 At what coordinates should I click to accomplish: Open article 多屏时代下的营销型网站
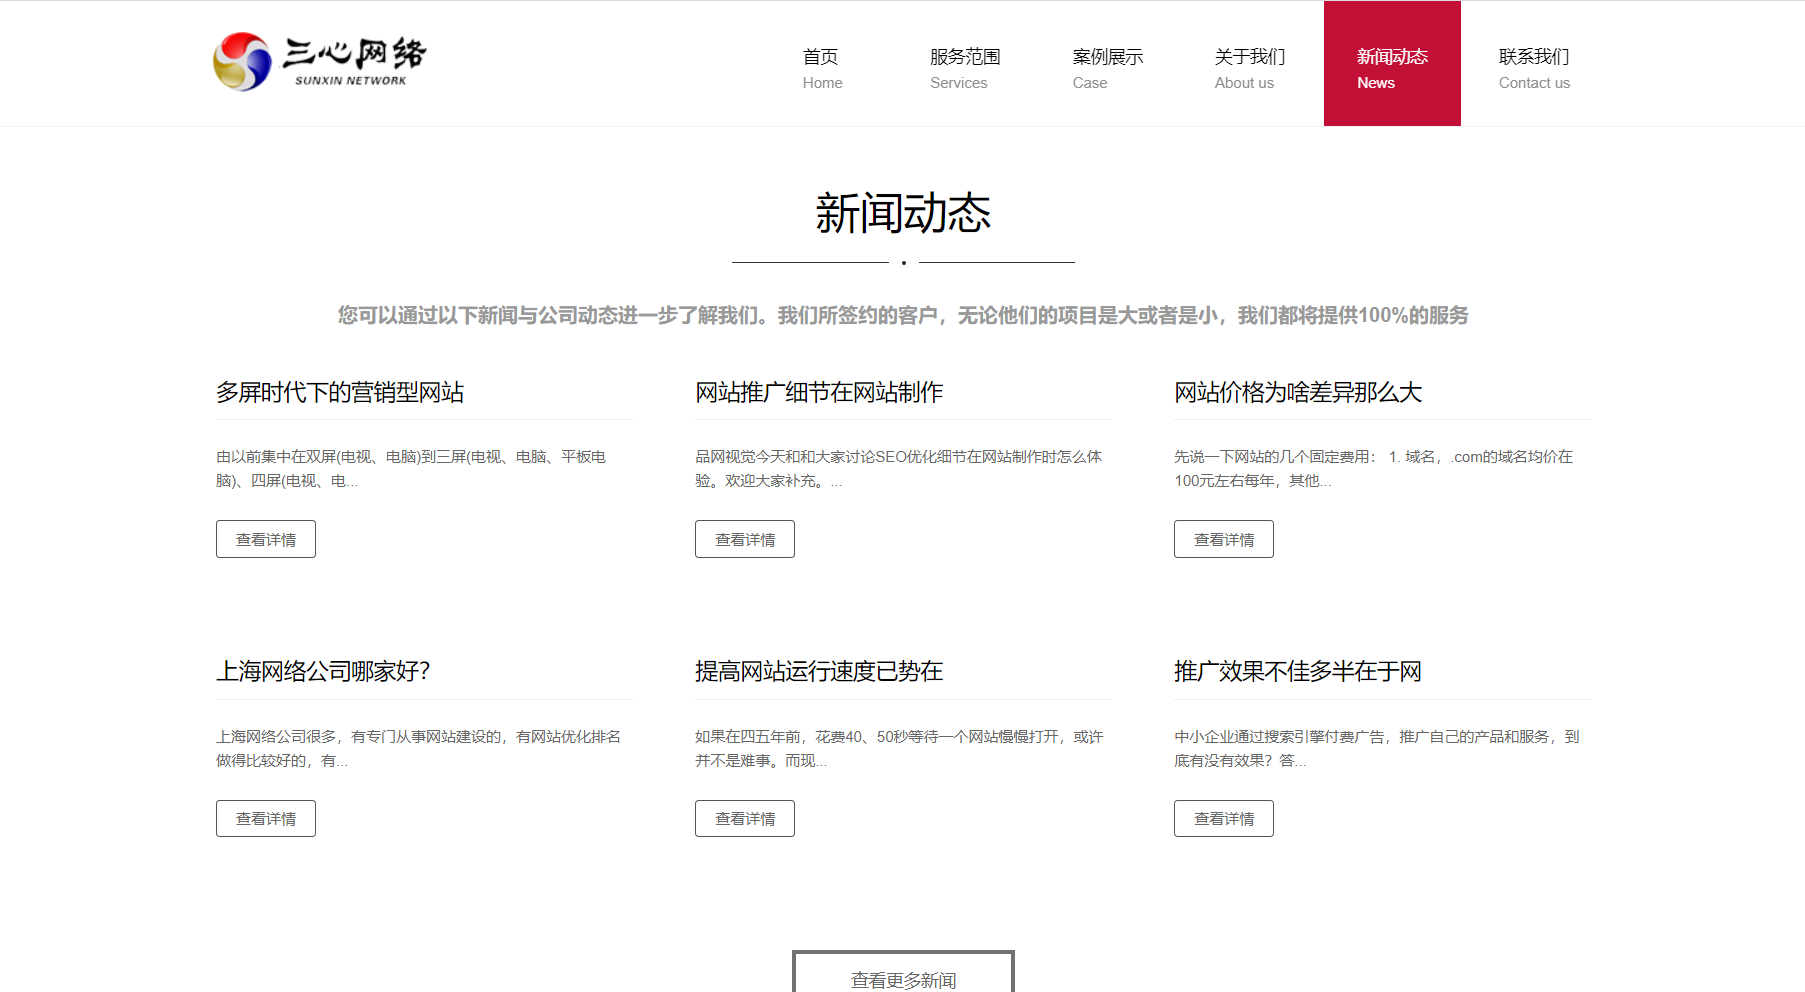340,393
